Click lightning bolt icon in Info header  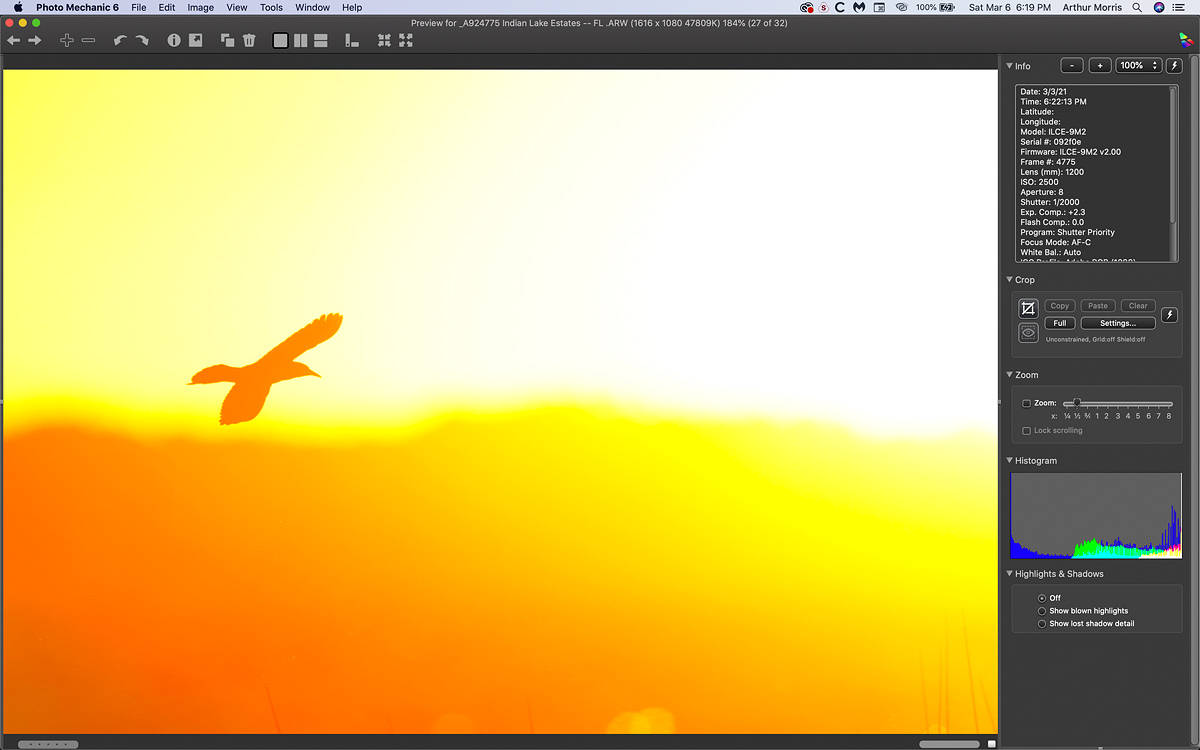[x=1174, y=65]
